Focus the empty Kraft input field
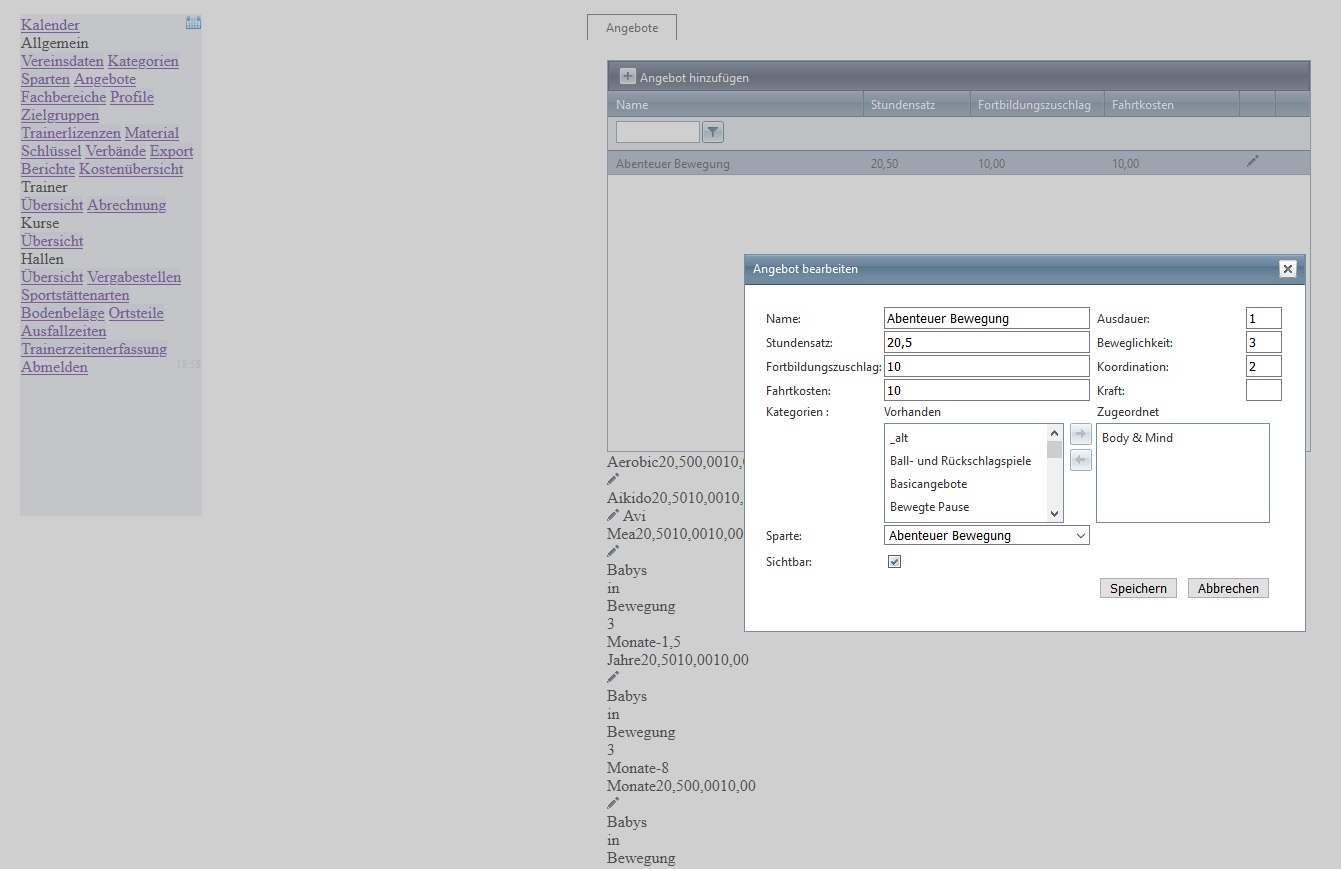This screenshot has height=869, width=1341. [1264, 390]
